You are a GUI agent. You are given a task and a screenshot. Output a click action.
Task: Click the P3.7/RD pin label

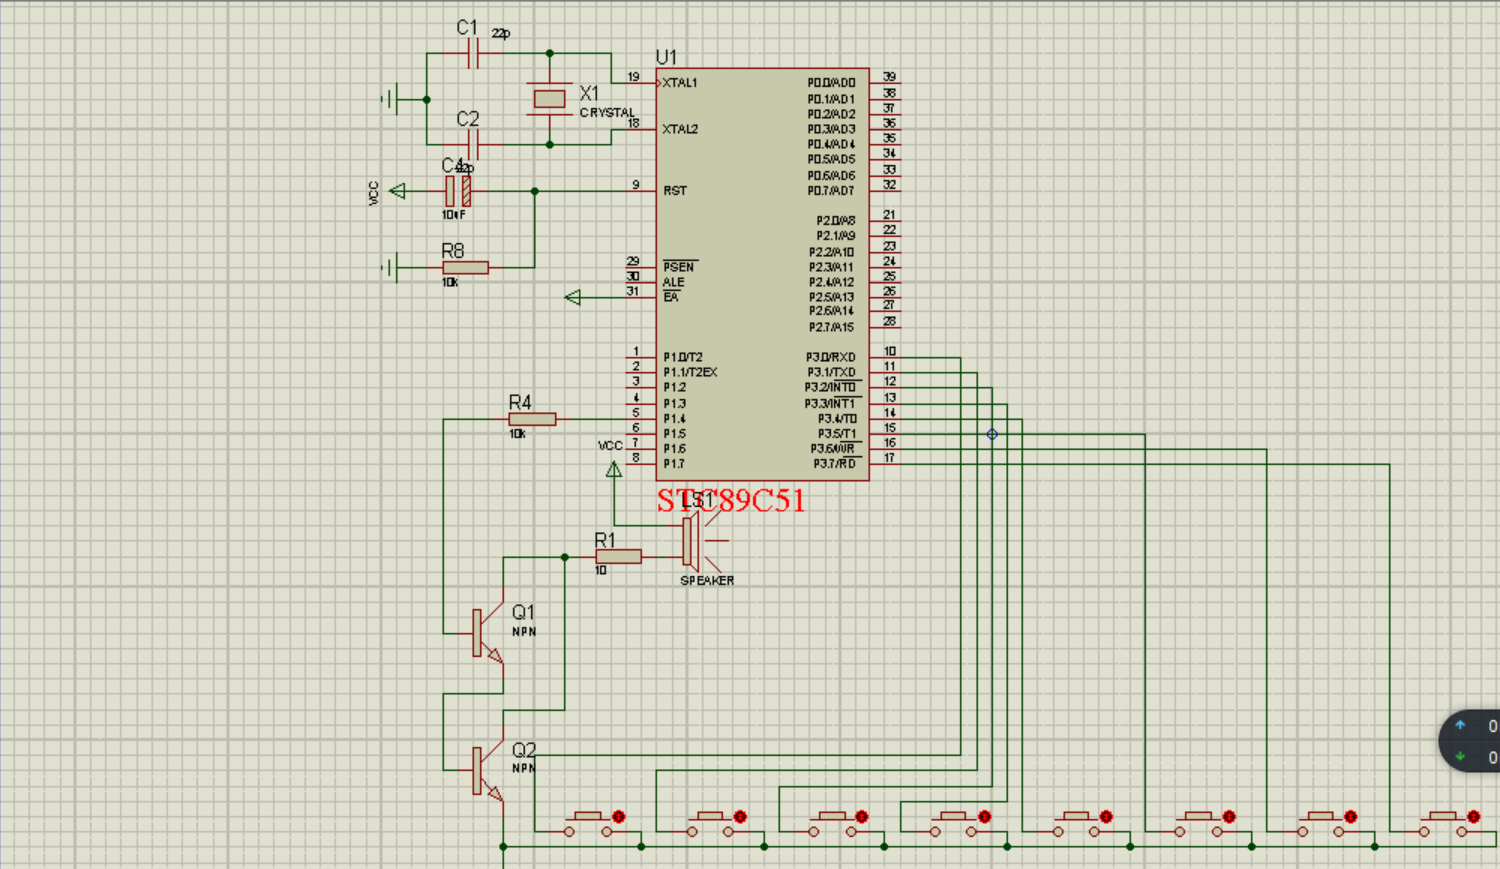pos(835,464)
